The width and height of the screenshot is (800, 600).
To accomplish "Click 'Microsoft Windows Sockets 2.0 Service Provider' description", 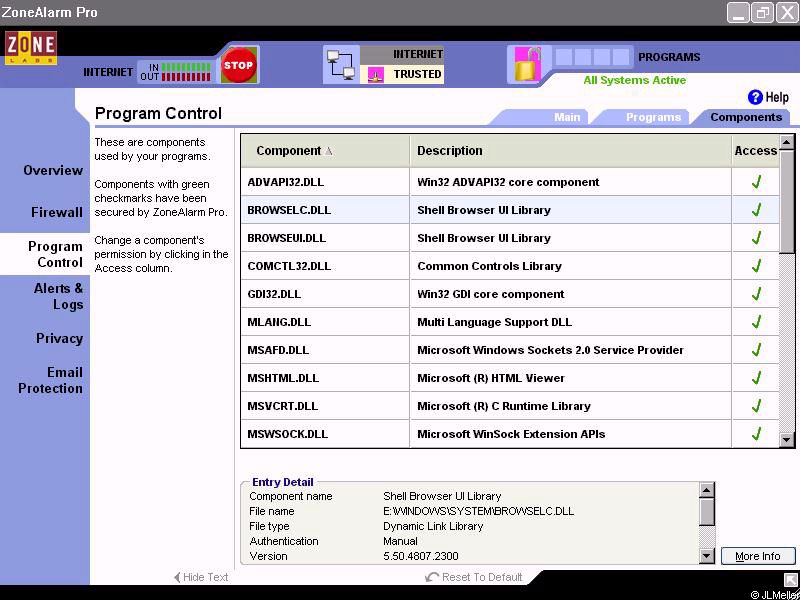I will tap(551, 350).
